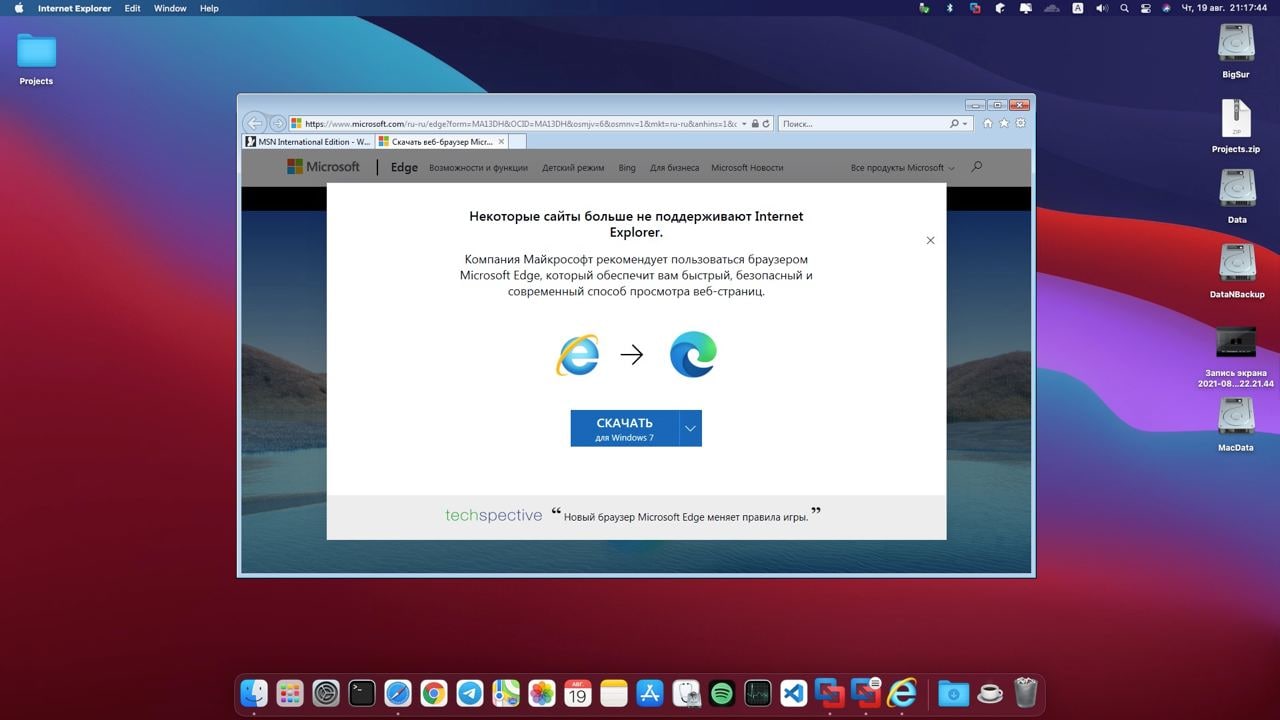Open Safari from the dock

tap(398, 692)
